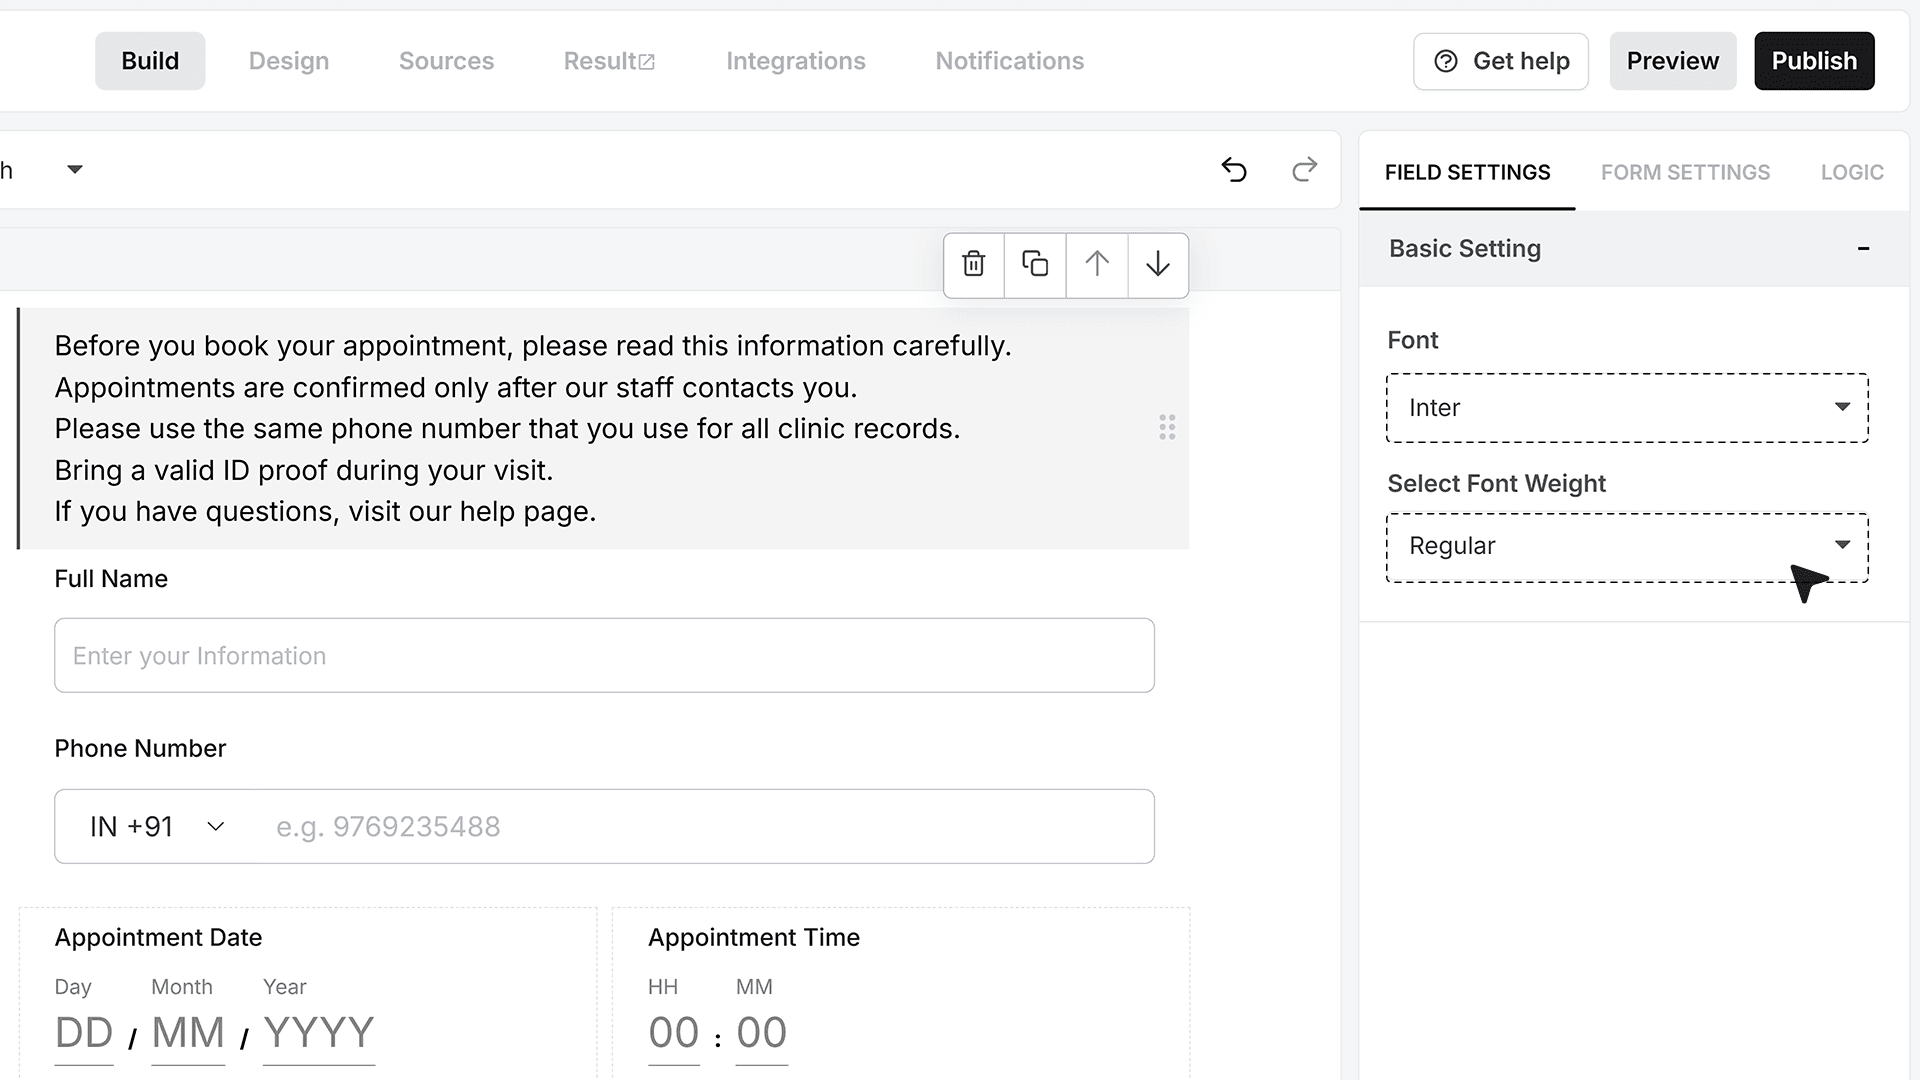The height and width of the screenshot is (1080, 1920).
Task: Move the block down with arrow icon
Action: point(1158,264)
